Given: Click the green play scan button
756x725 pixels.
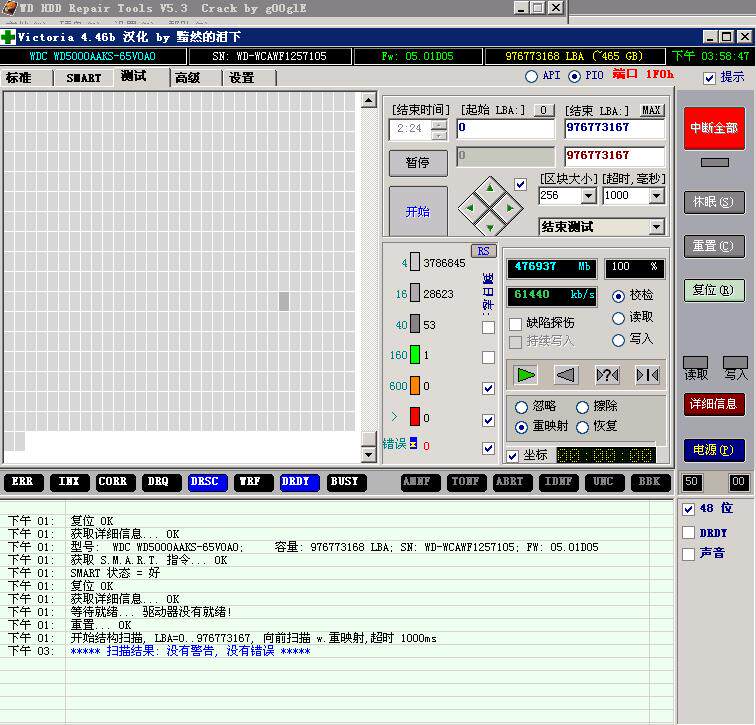Looking at the screenshot, I should [526, 375].
